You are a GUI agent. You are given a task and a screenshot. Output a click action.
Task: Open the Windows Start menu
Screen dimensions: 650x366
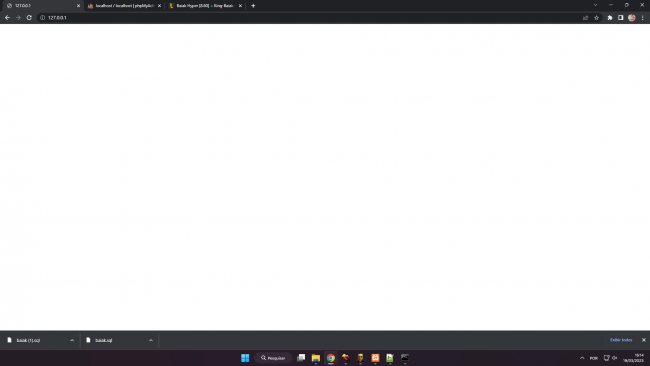pos(245,358)
